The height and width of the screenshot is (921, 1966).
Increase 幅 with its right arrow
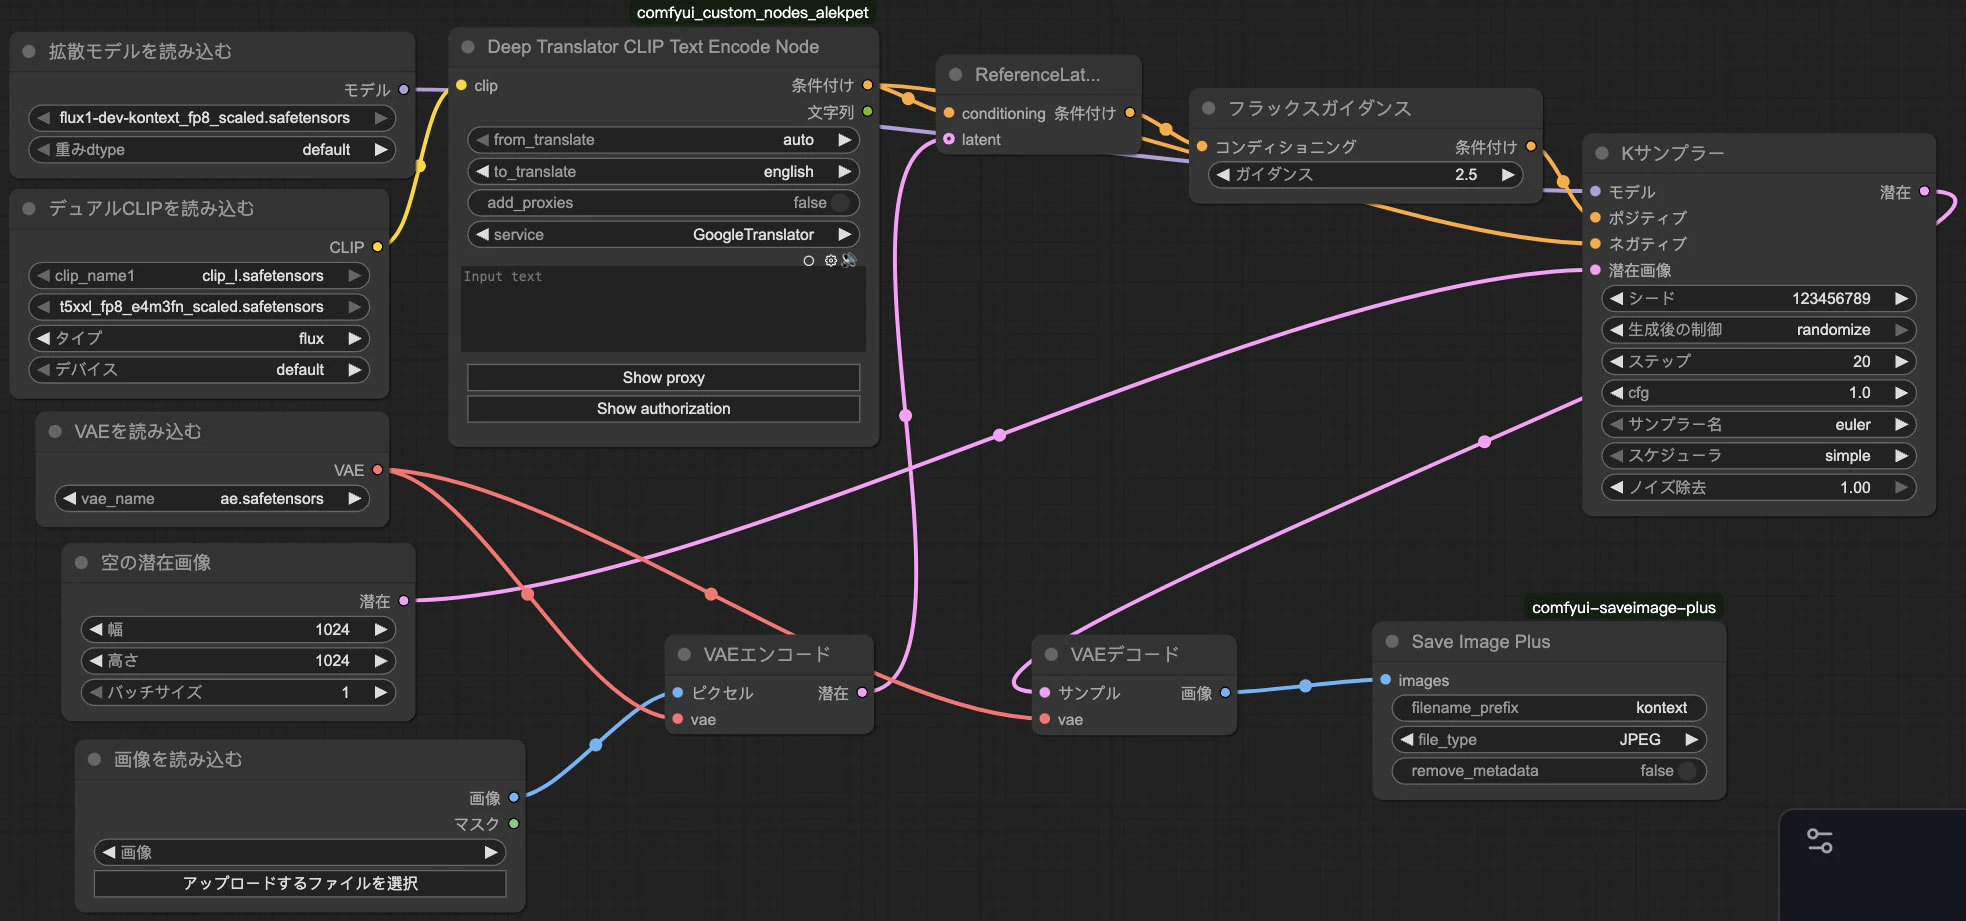(x=380, y=629)
